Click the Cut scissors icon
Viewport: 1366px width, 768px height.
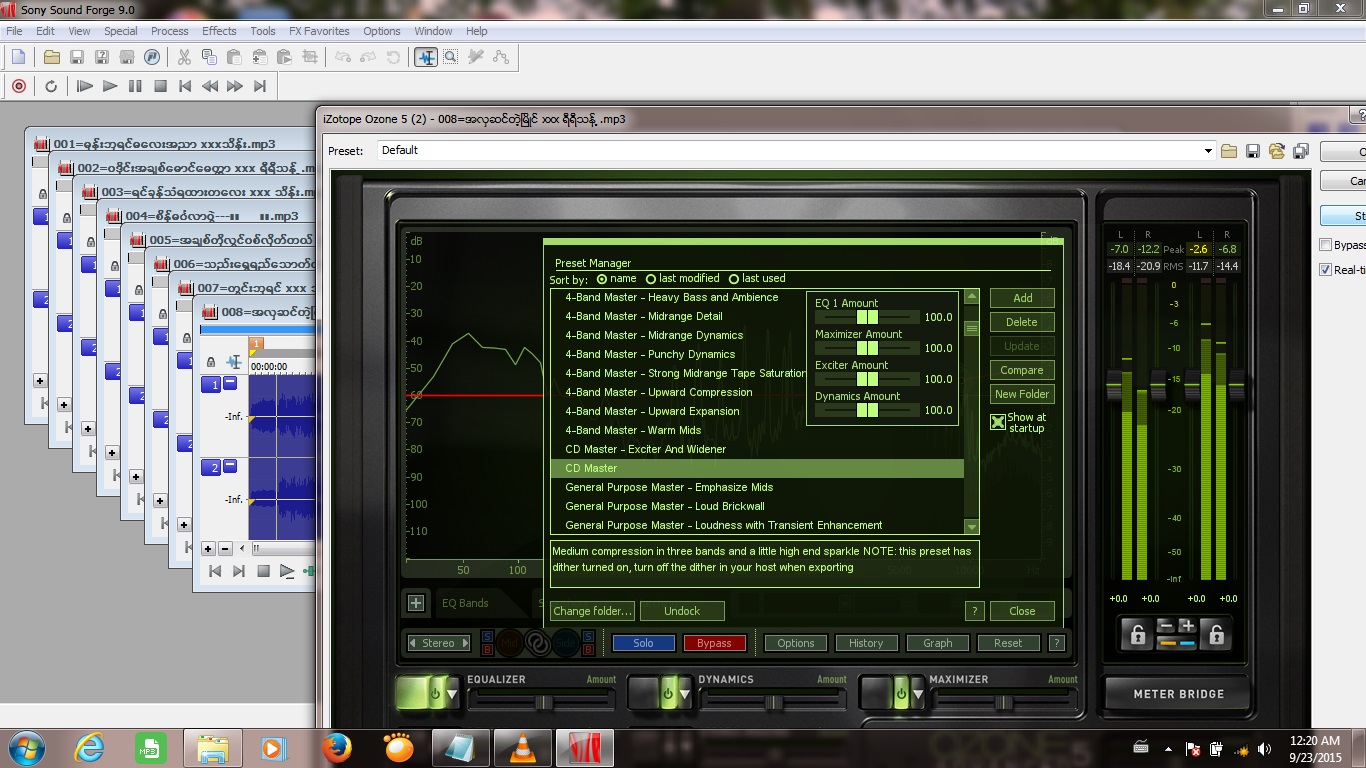[x=184, y=57]
